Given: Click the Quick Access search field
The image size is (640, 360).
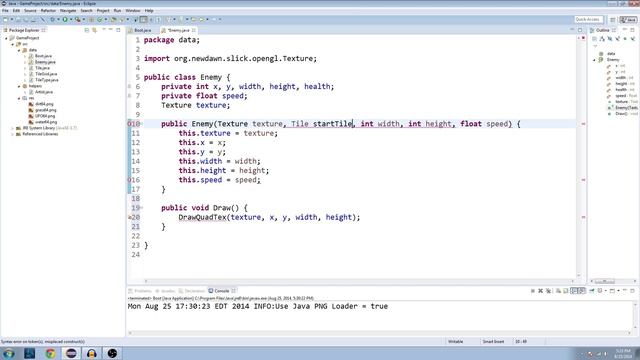Looking at the screenshot, I should coord(588,20).
